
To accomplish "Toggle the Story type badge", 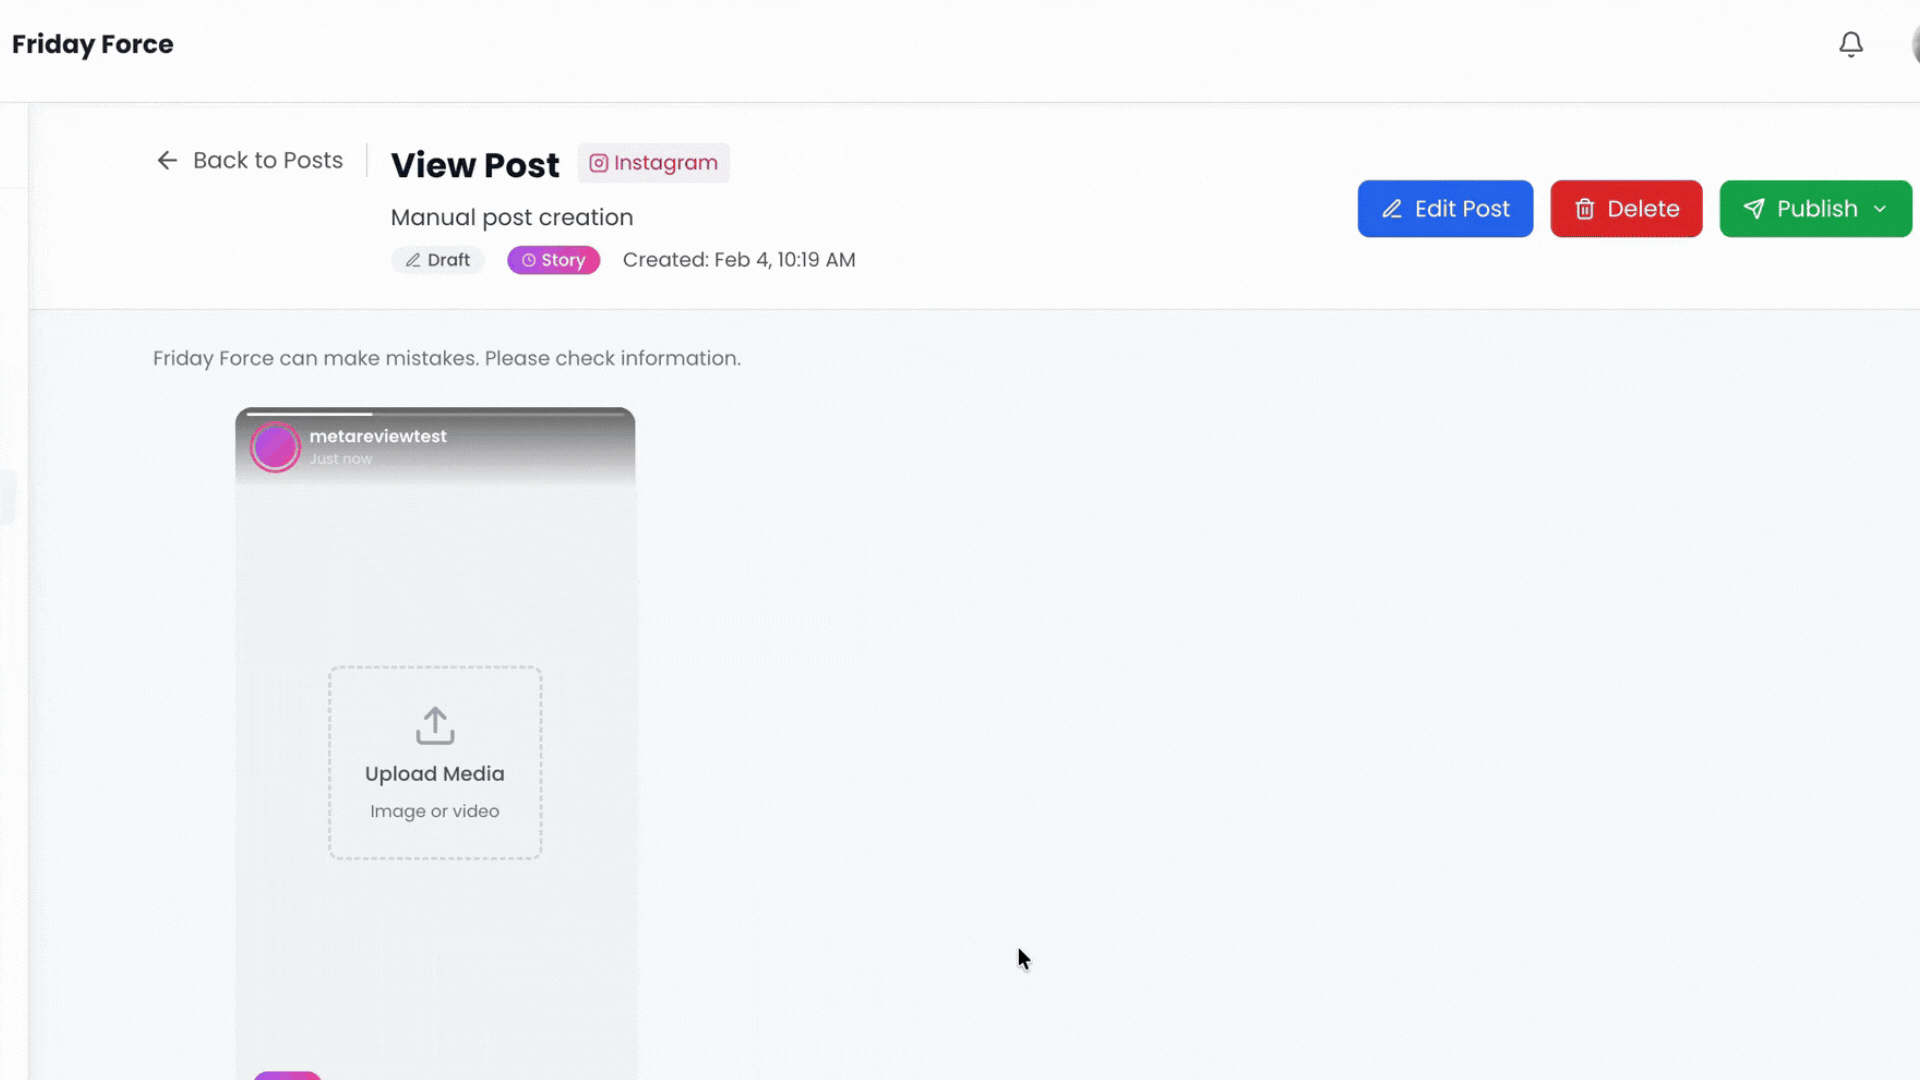I will pos(553,260).
